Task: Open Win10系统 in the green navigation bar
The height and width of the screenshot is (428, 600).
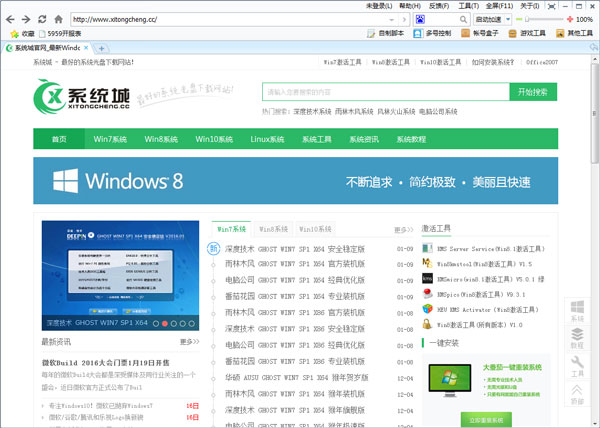Action: coord(214,139)
